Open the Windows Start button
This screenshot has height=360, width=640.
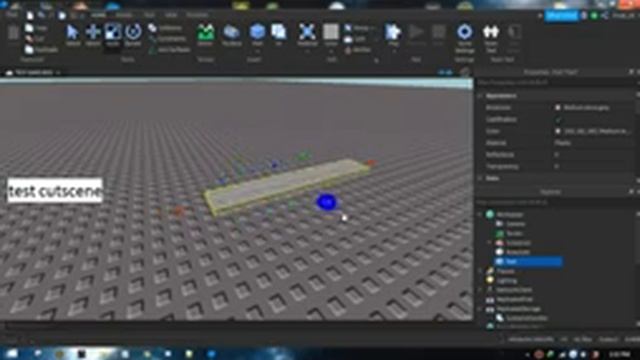pos(11,353)
